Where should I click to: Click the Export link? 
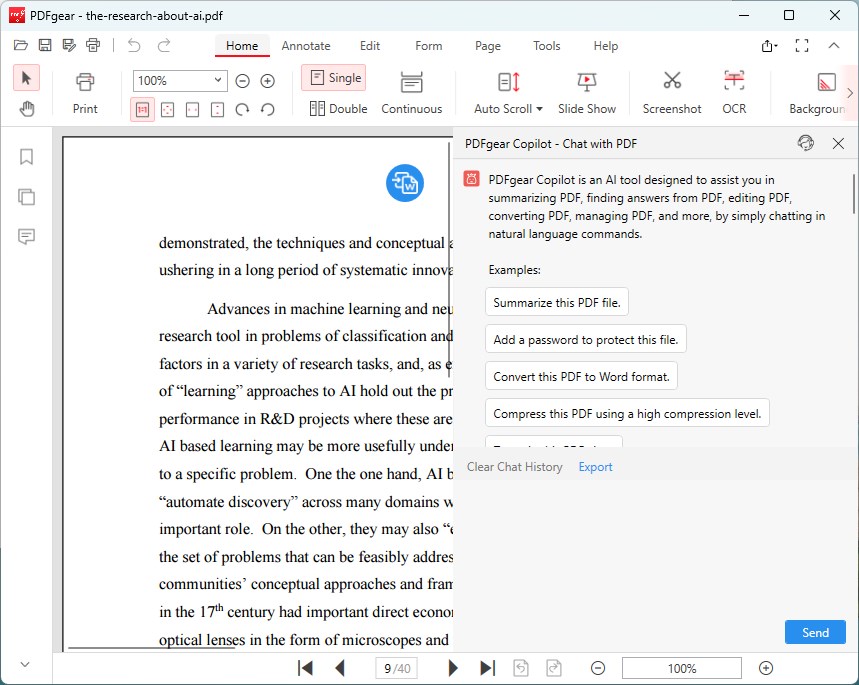click(595, 467)
